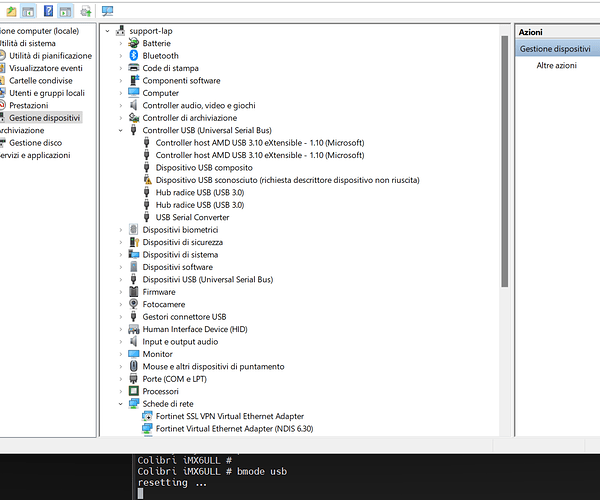Select Cartelle condivise in the left tree
The image size is (600, 500).
[x=41, y=81]
